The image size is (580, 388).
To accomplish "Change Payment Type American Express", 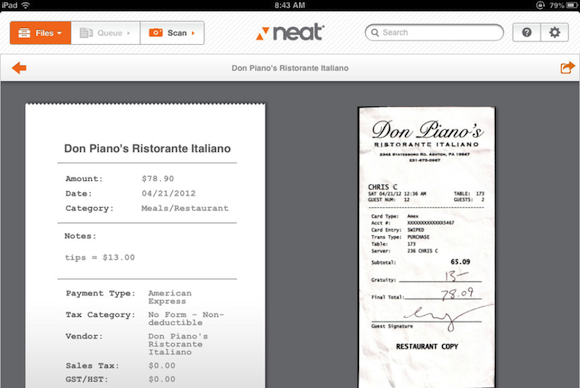I will (x=170, y=297).
